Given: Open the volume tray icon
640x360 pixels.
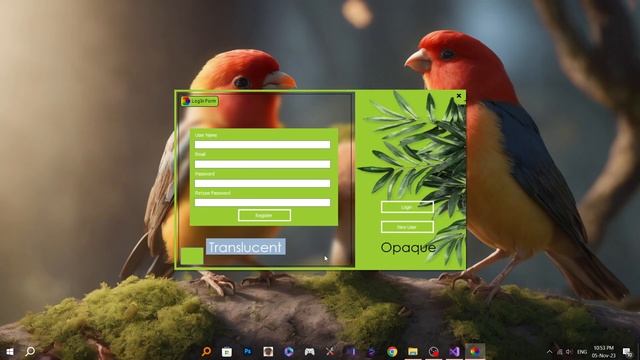Looking at the screenshot, I should 569,352.
